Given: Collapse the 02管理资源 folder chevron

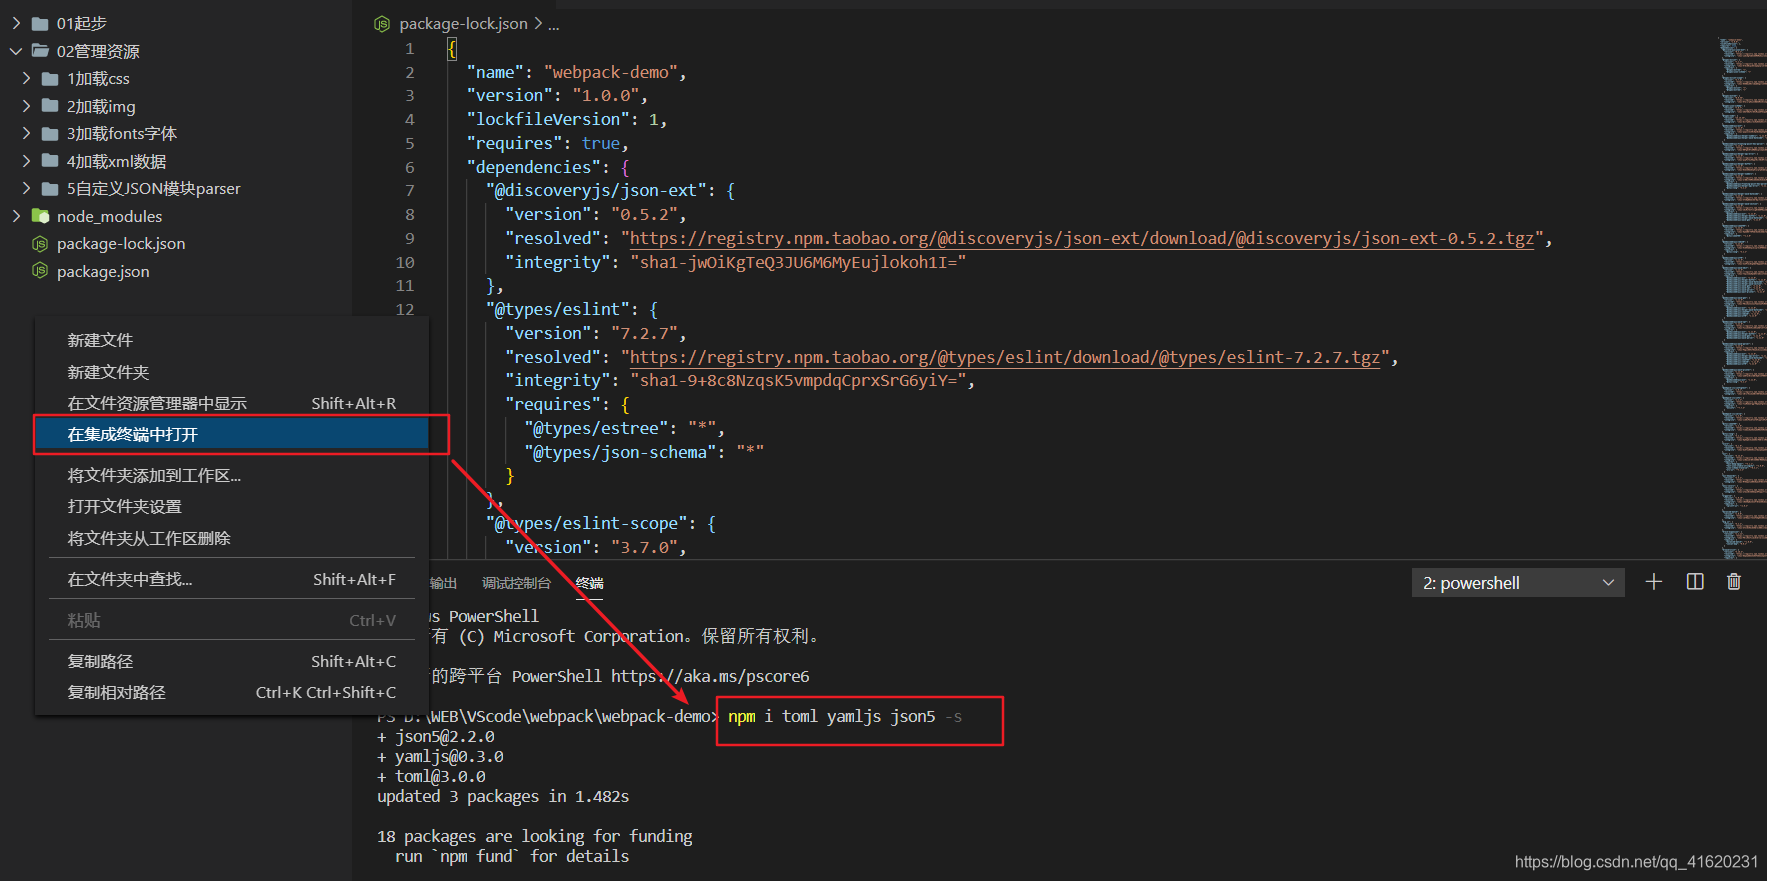Looking at the screenshot, I should tap(16, 51).
